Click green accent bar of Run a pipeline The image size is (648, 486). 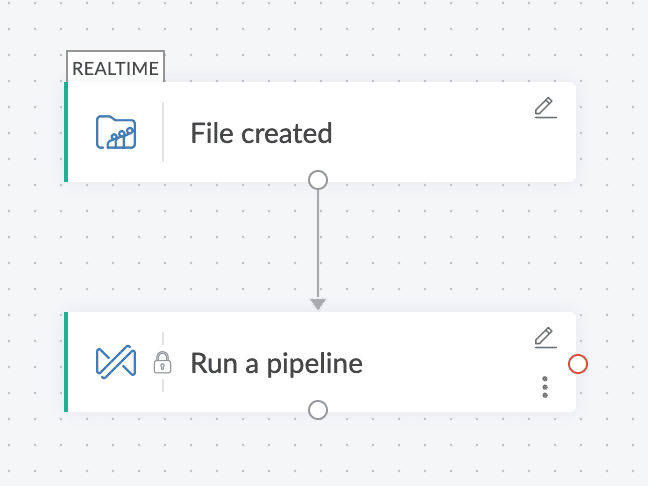click(66, 362)
